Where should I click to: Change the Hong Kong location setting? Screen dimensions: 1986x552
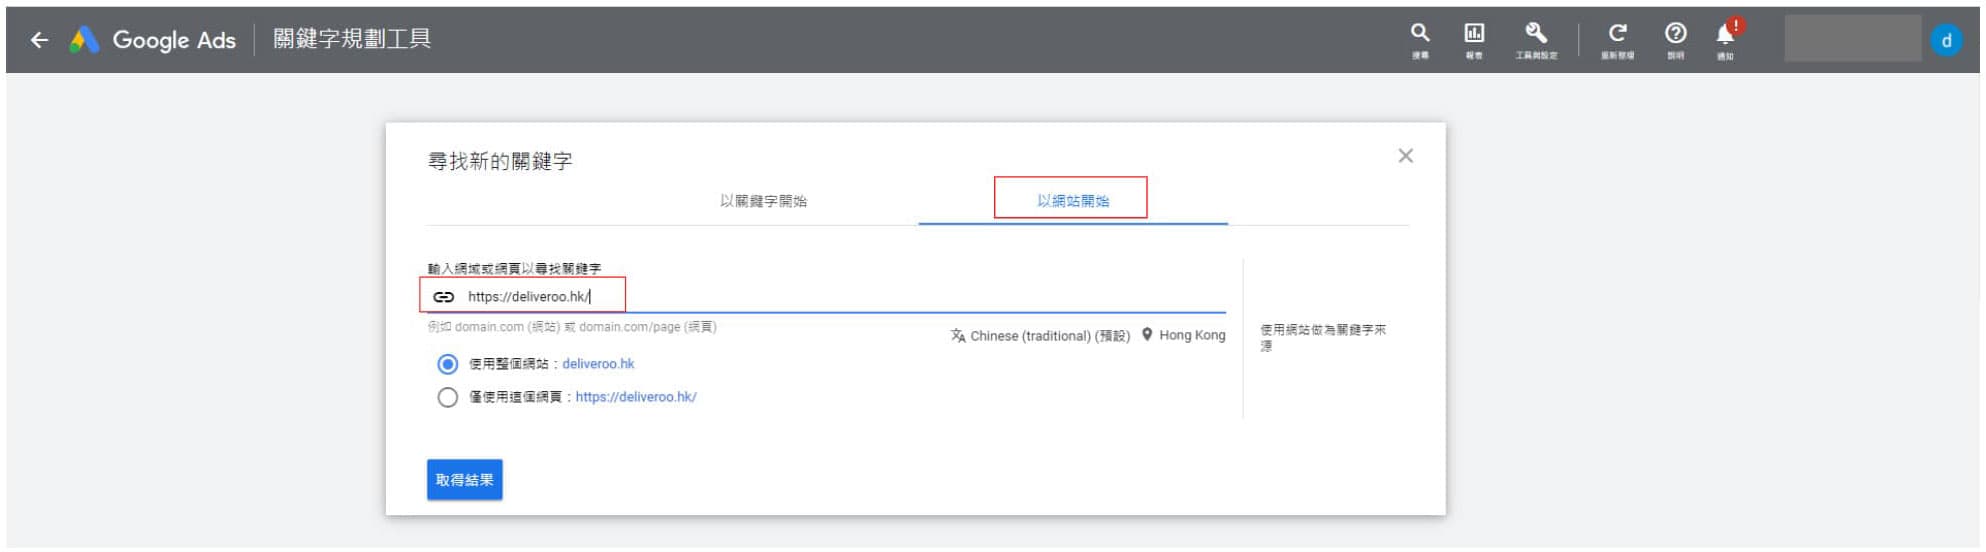(1184, 335)
